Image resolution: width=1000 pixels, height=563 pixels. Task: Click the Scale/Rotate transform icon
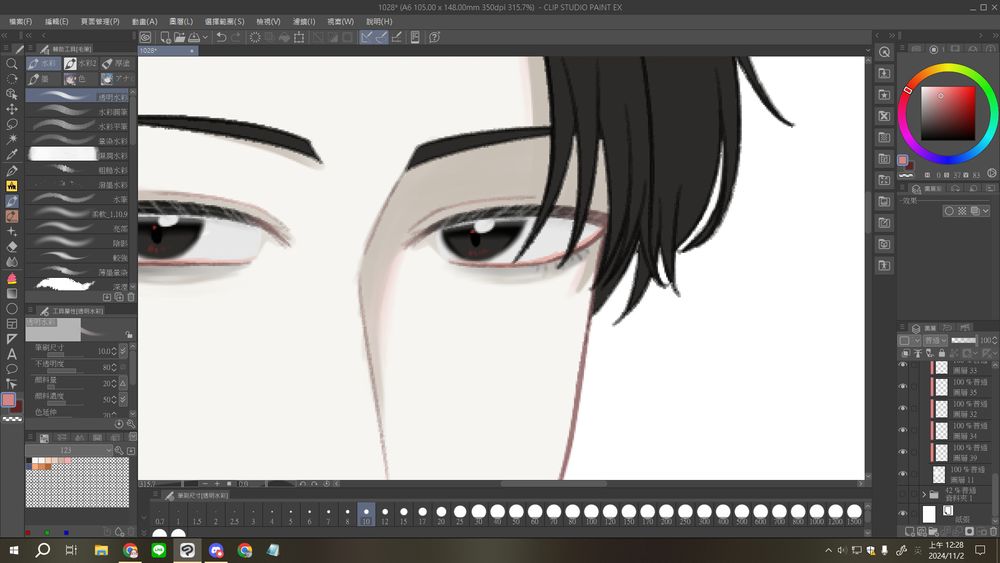[298, 37]
